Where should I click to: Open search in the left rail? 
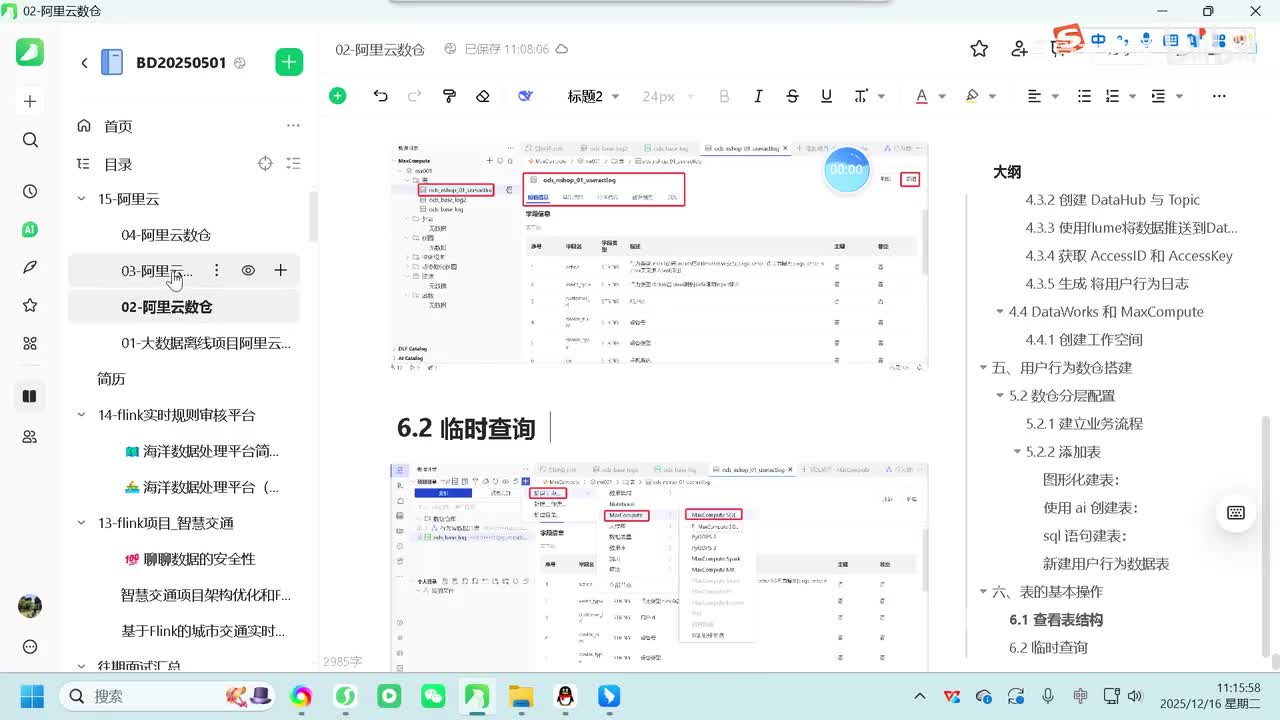[x=30, y=140]
